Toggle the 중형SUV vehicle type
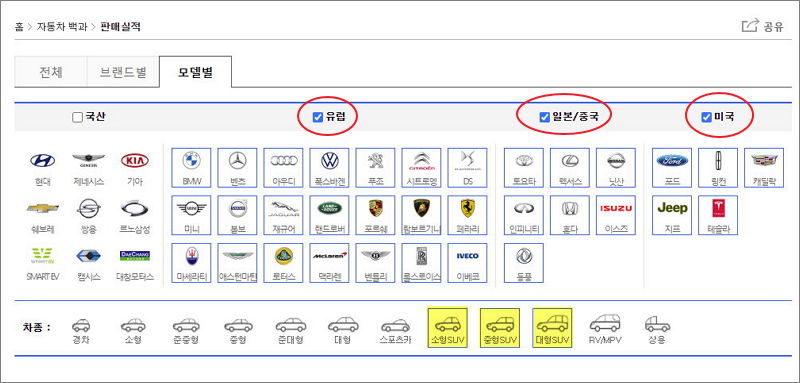The width and height of the screenshot is (800, 383). (500, 328)
